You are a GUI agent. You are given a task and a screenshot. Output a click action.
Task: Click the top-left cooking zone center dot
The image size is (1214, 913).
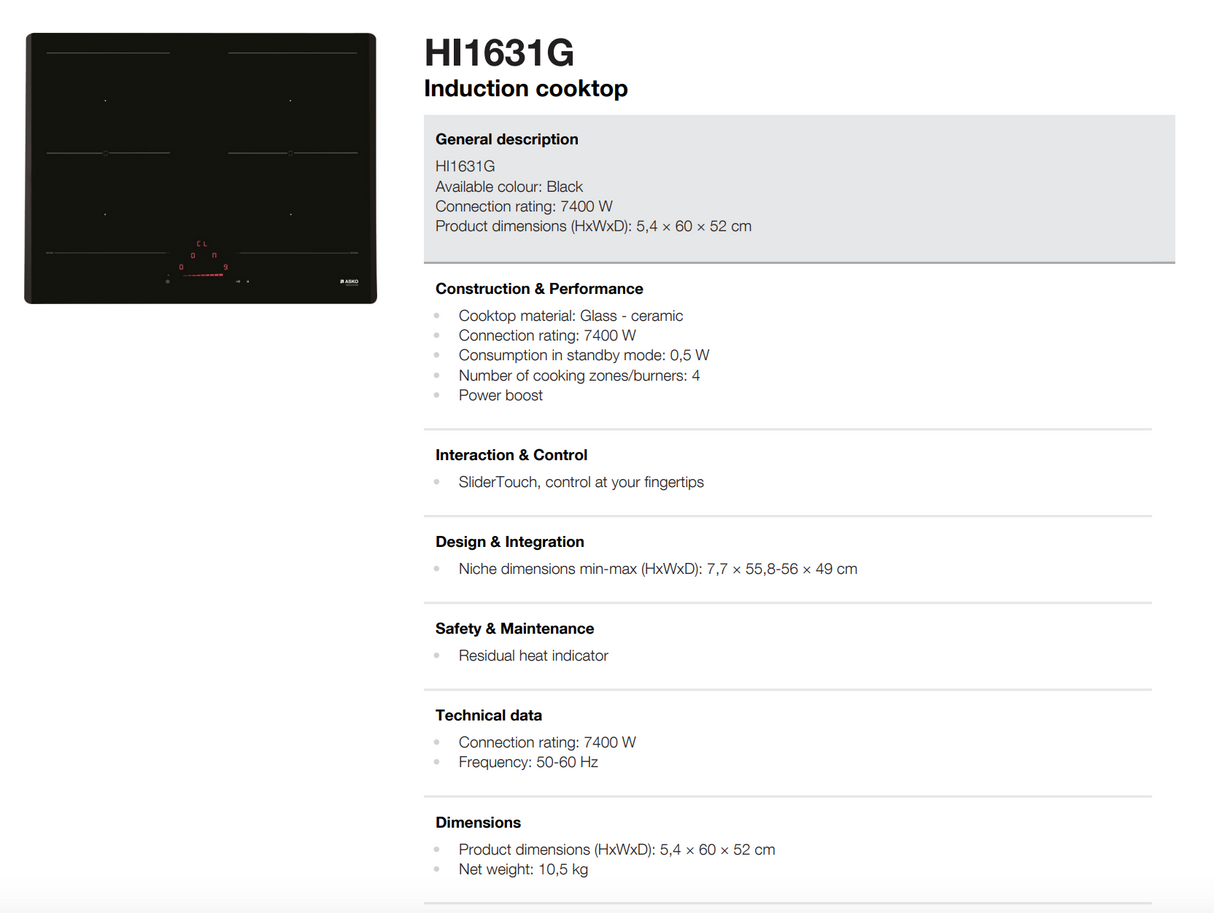(x=105, y=100)
